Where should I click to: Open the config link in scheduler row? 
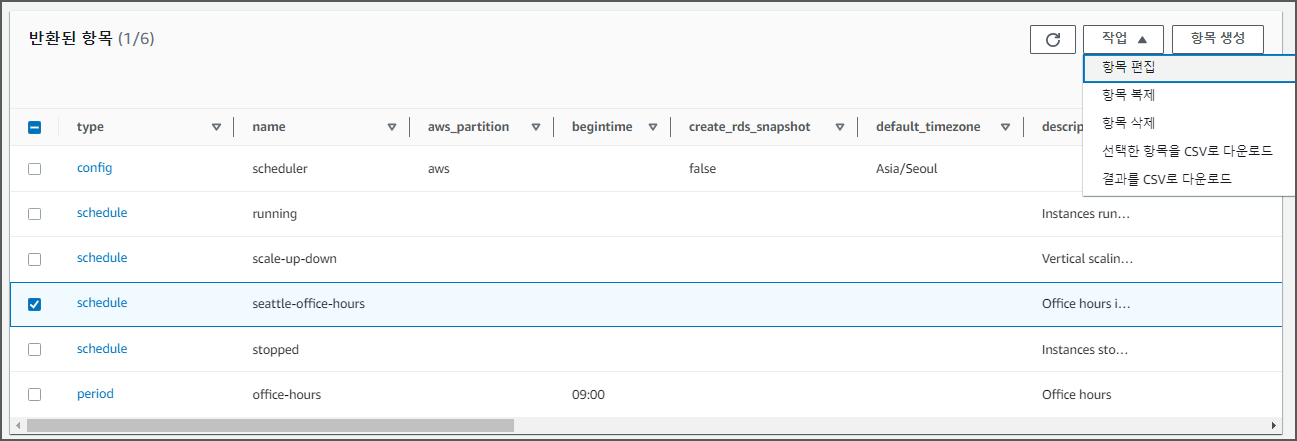coord(94,168)
